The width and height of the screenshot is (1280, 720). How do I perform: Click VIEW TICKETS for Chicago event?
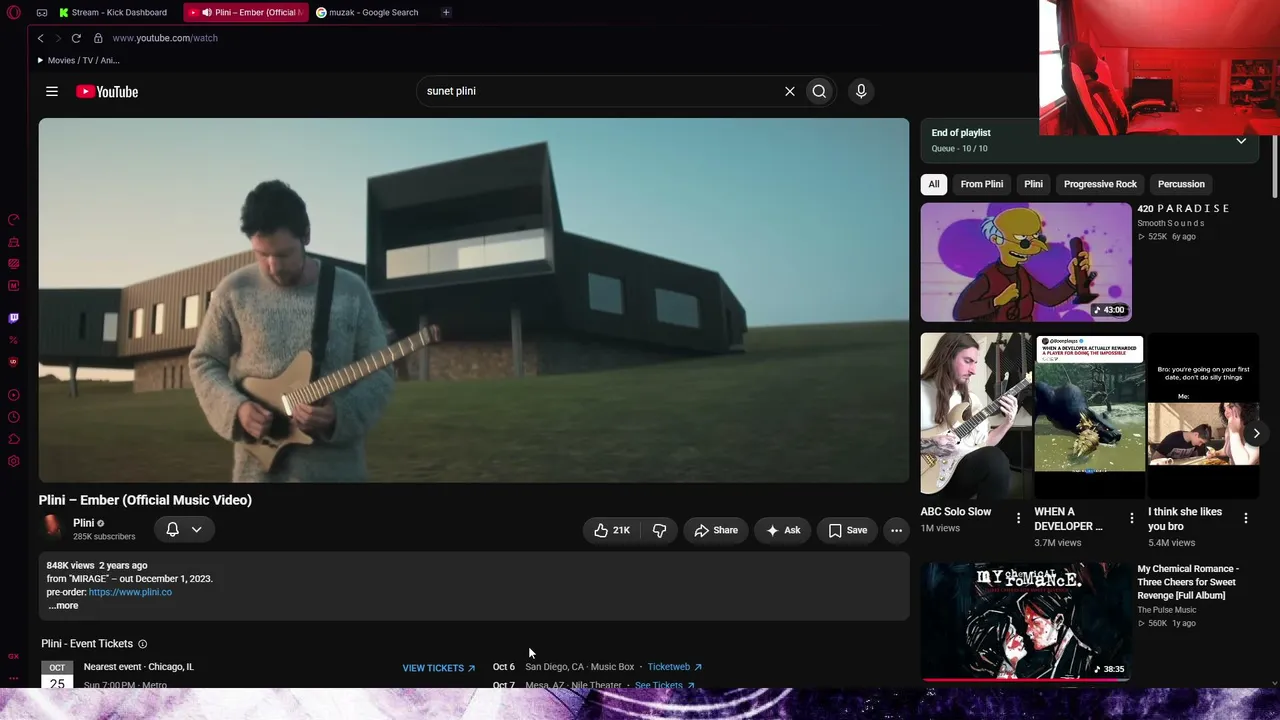[439, 668]
